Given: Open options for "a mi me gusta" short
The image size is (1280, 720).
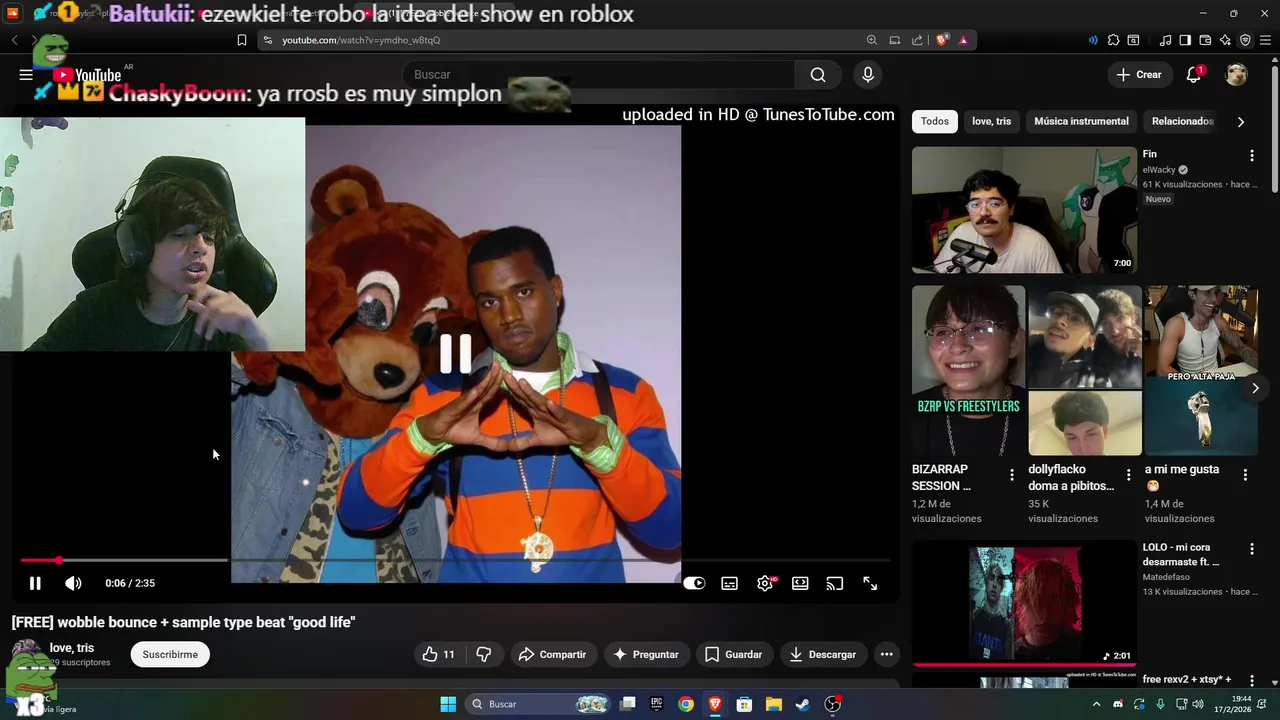Looking at the screenshot, I should tap(1245, 475).
